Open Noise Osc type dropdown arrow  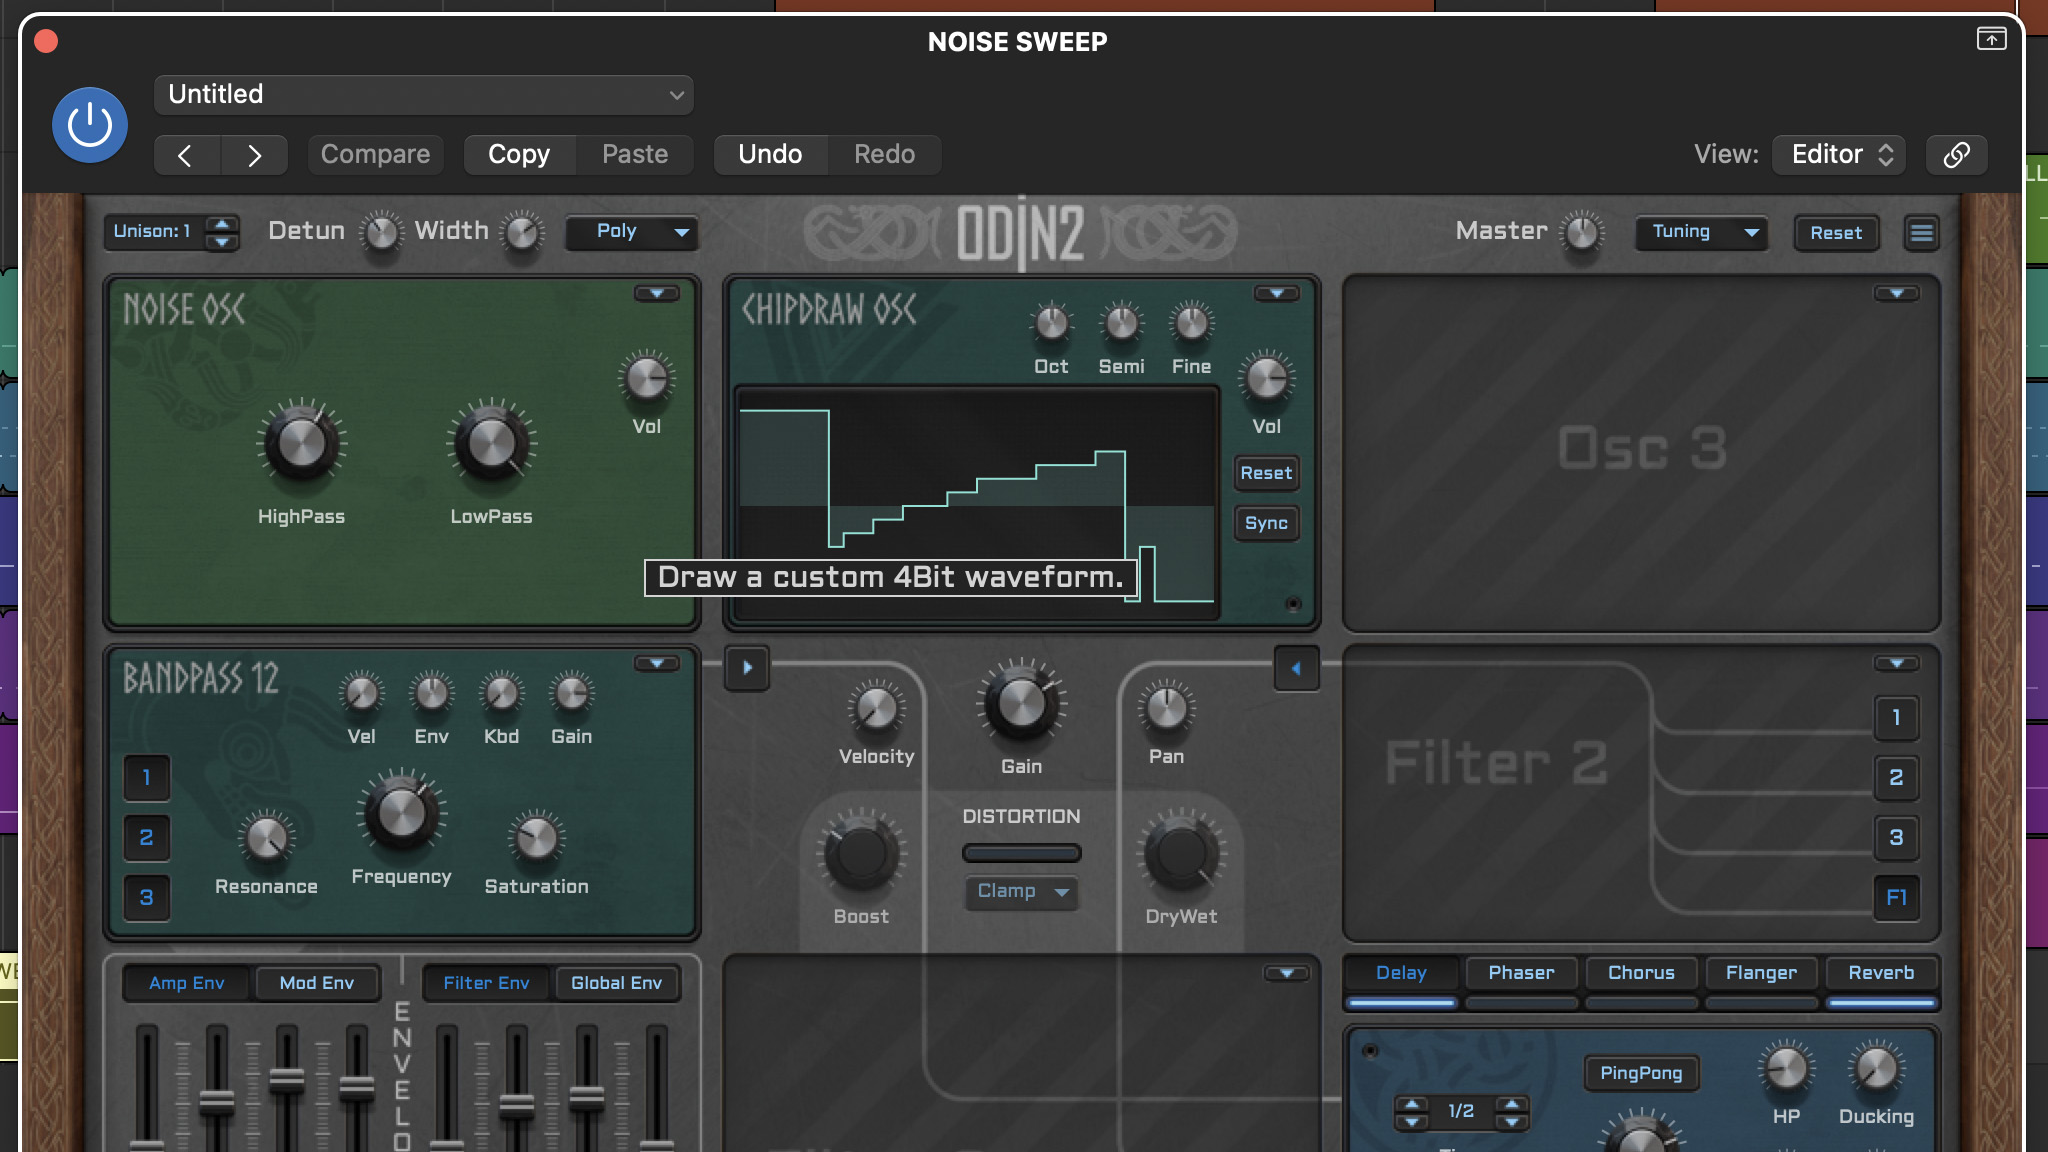point(656,293)
